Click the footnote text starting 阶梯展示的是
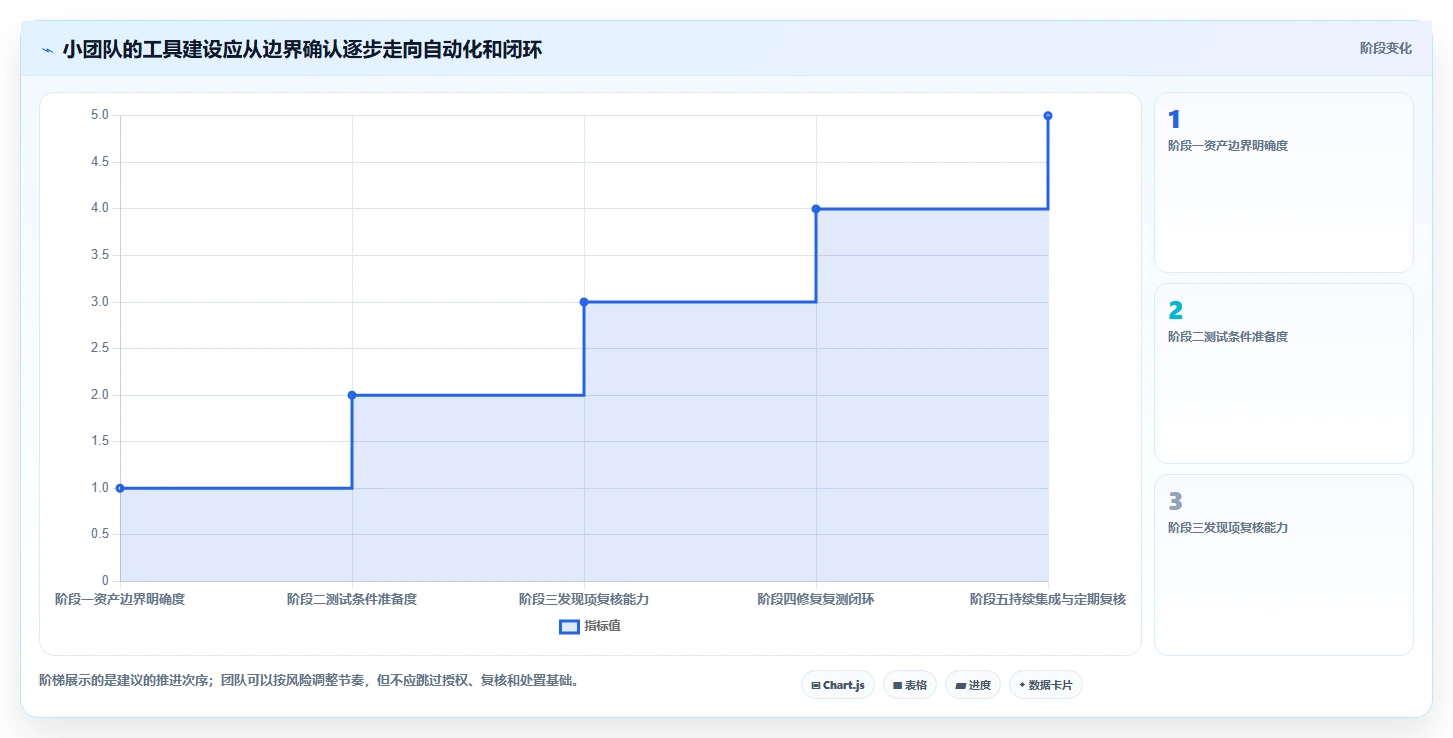Viewport: 1453px width, 738px height. pos(309,681)
